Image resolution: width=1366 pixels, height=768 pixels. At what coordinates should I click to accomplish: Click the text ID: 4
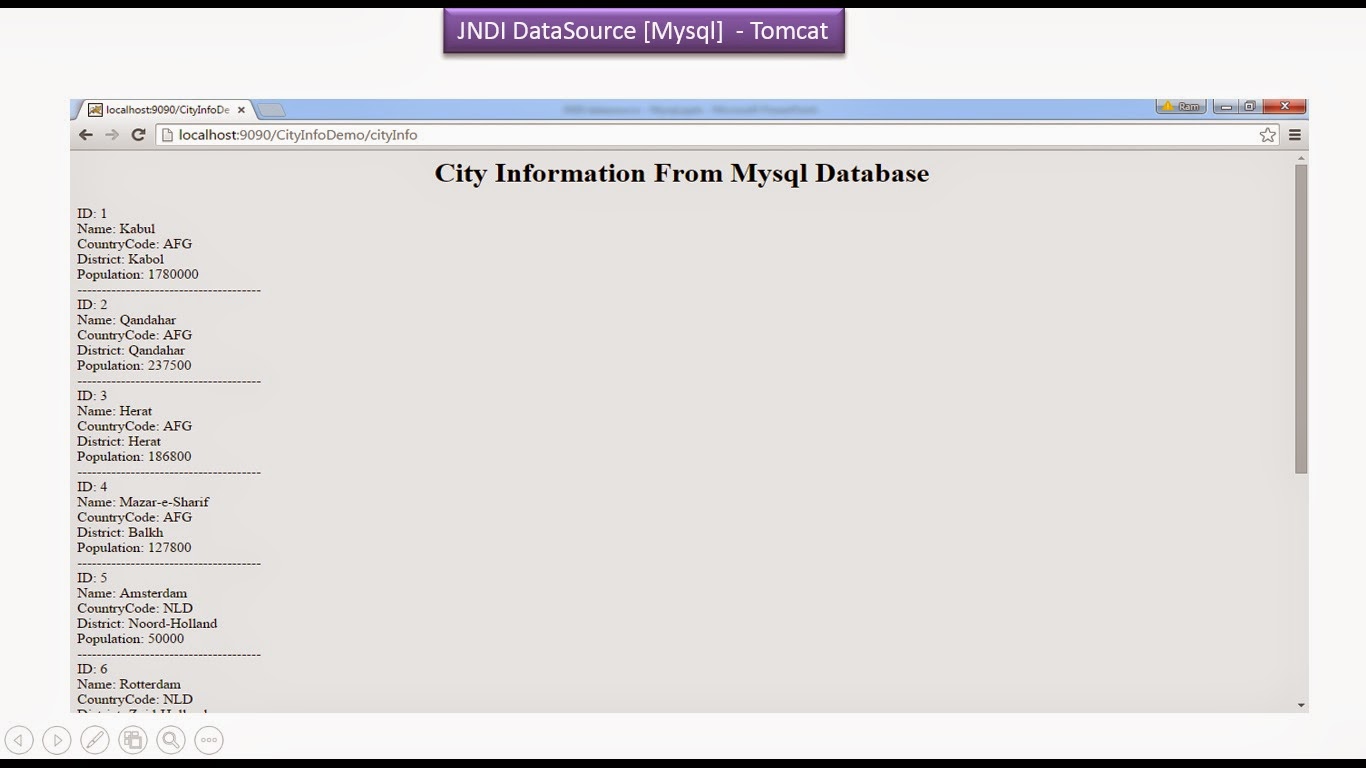coord(92,486)
